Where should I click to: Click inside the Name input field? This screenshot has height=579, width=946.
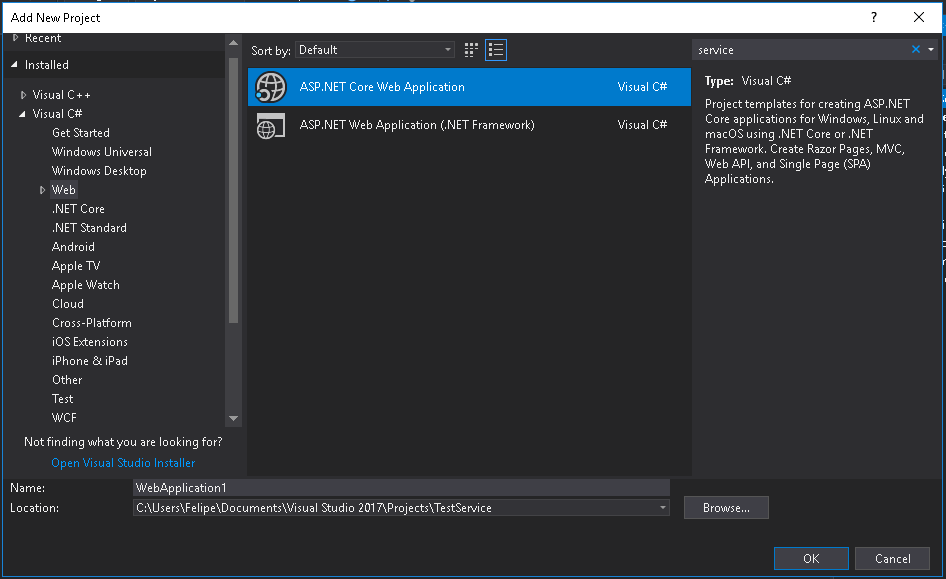pos(400,487)
